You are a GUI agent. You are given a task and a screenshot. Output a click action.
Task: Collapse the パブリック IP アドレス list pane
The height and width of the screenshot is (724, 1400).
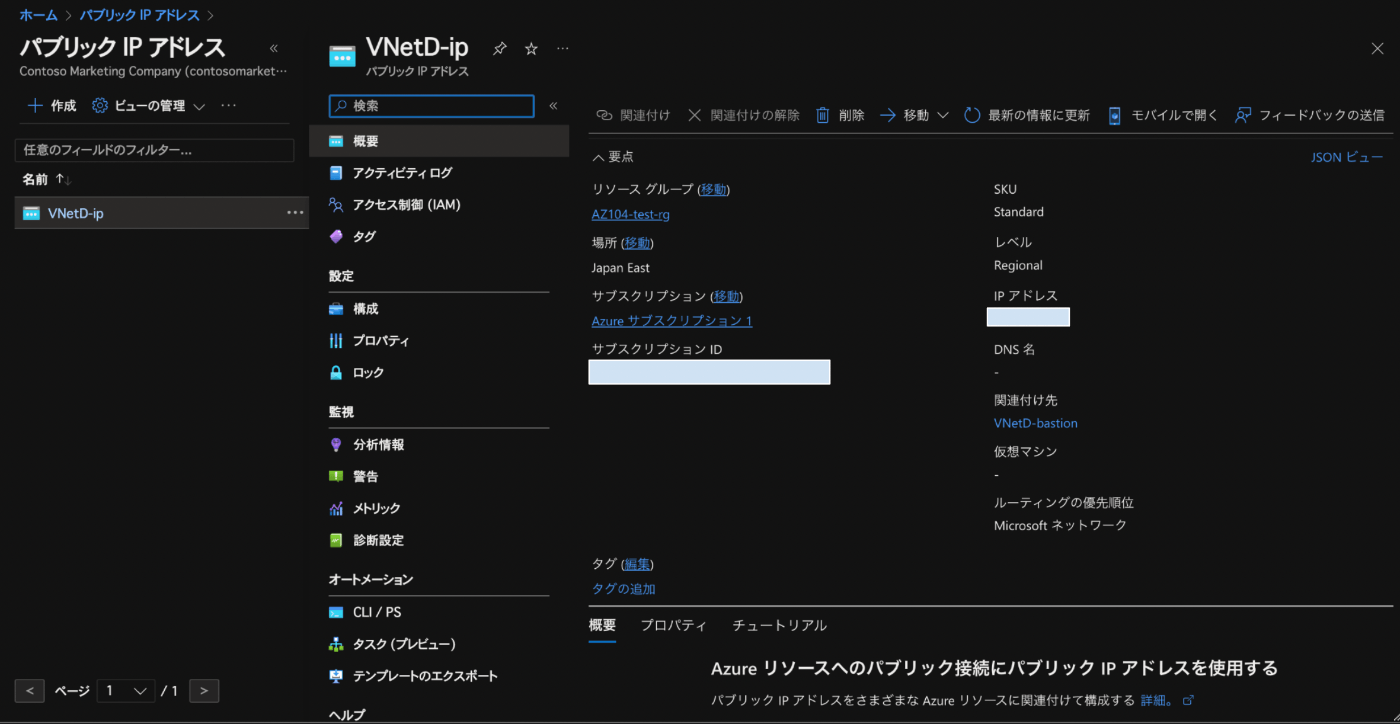[274, 48]
